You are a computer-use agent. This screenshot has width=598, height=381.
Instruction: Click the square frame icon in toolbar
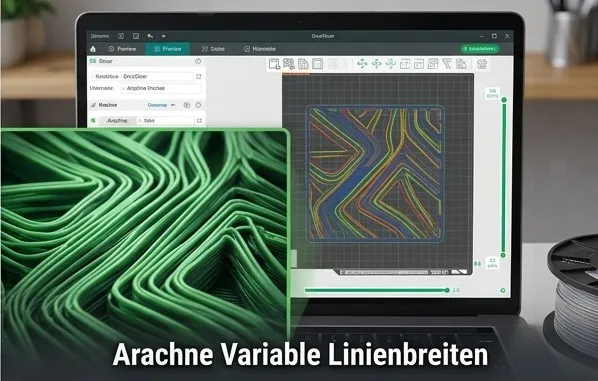coord(317,64)
